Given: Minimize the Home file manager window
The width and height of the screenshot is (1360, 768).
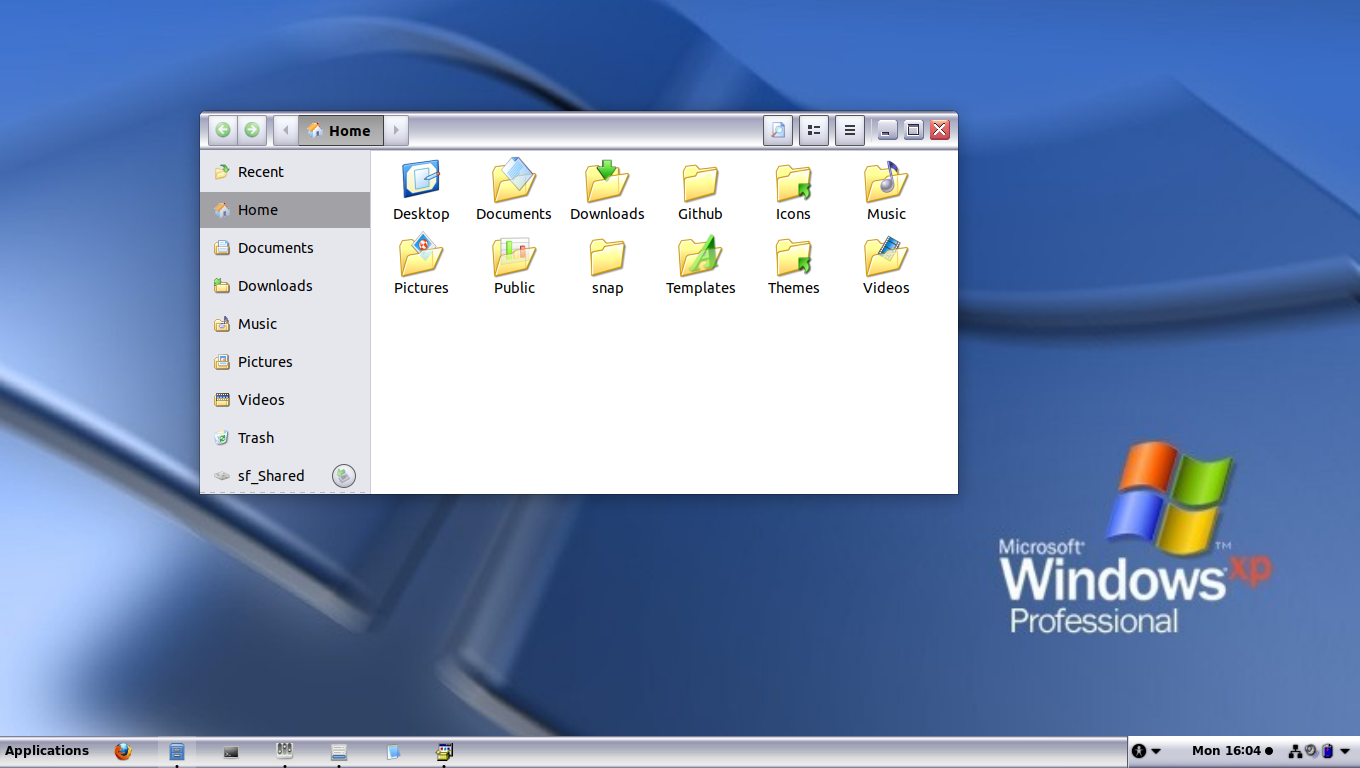Looking at the screenshot, I should [x=887, y=130].
